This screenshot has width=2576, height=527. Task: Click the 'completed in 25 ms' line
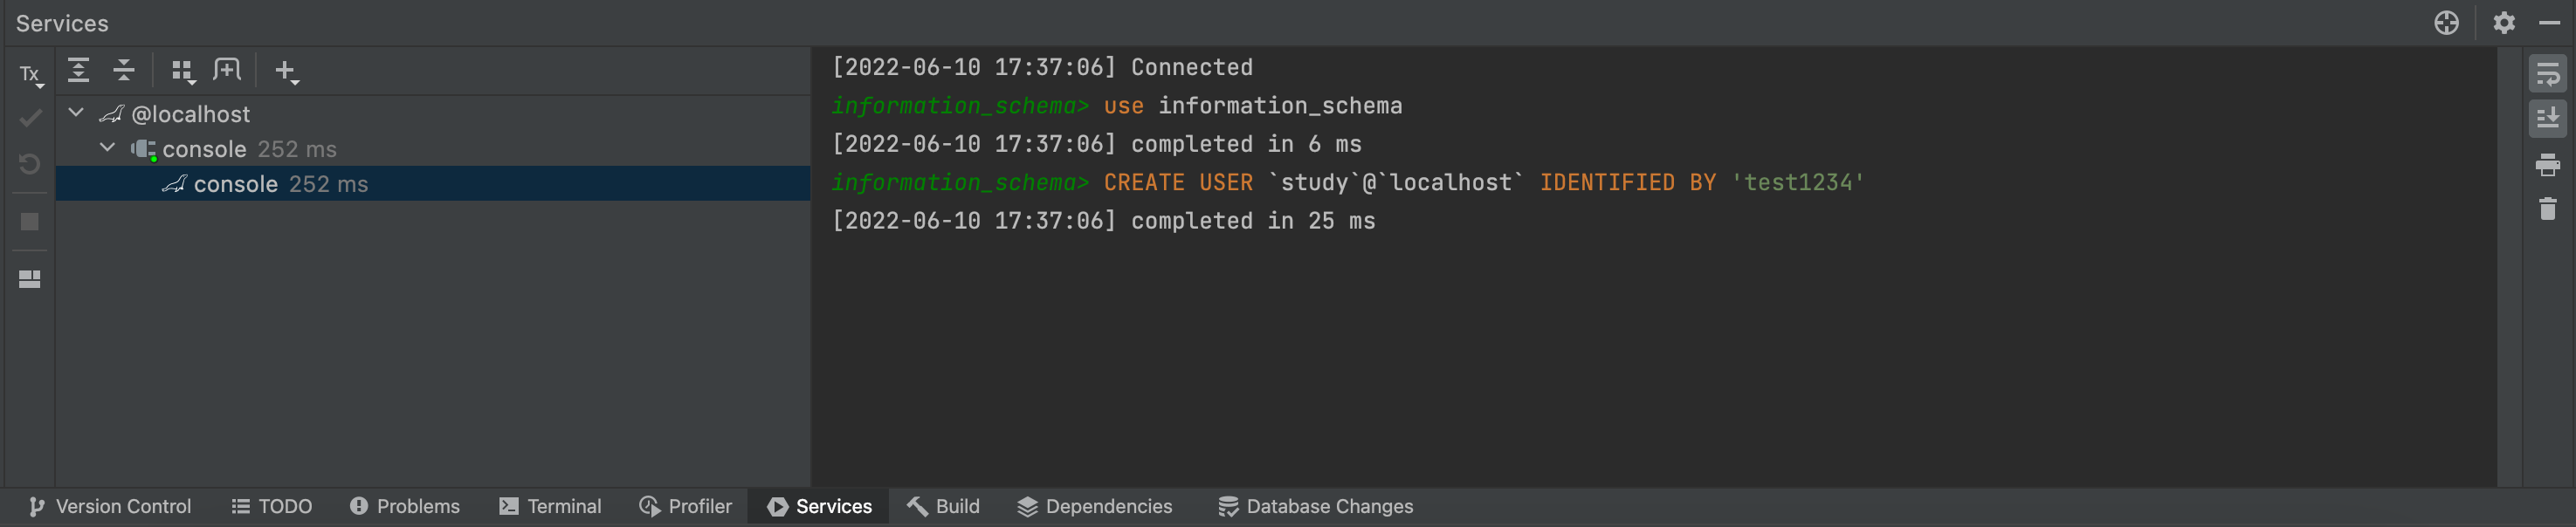click(1104, 222)
